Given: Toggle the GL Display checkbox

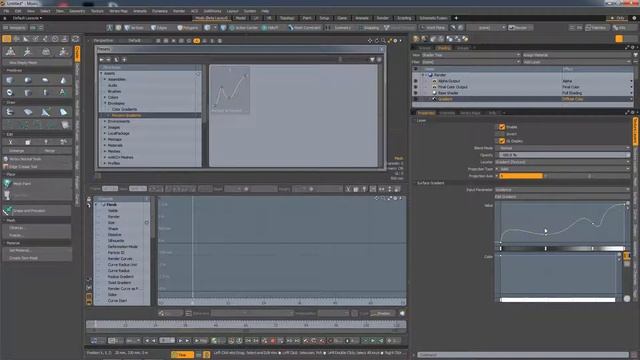Looking at the screenshot, I should pyautogui.click(x=502, y=141).
